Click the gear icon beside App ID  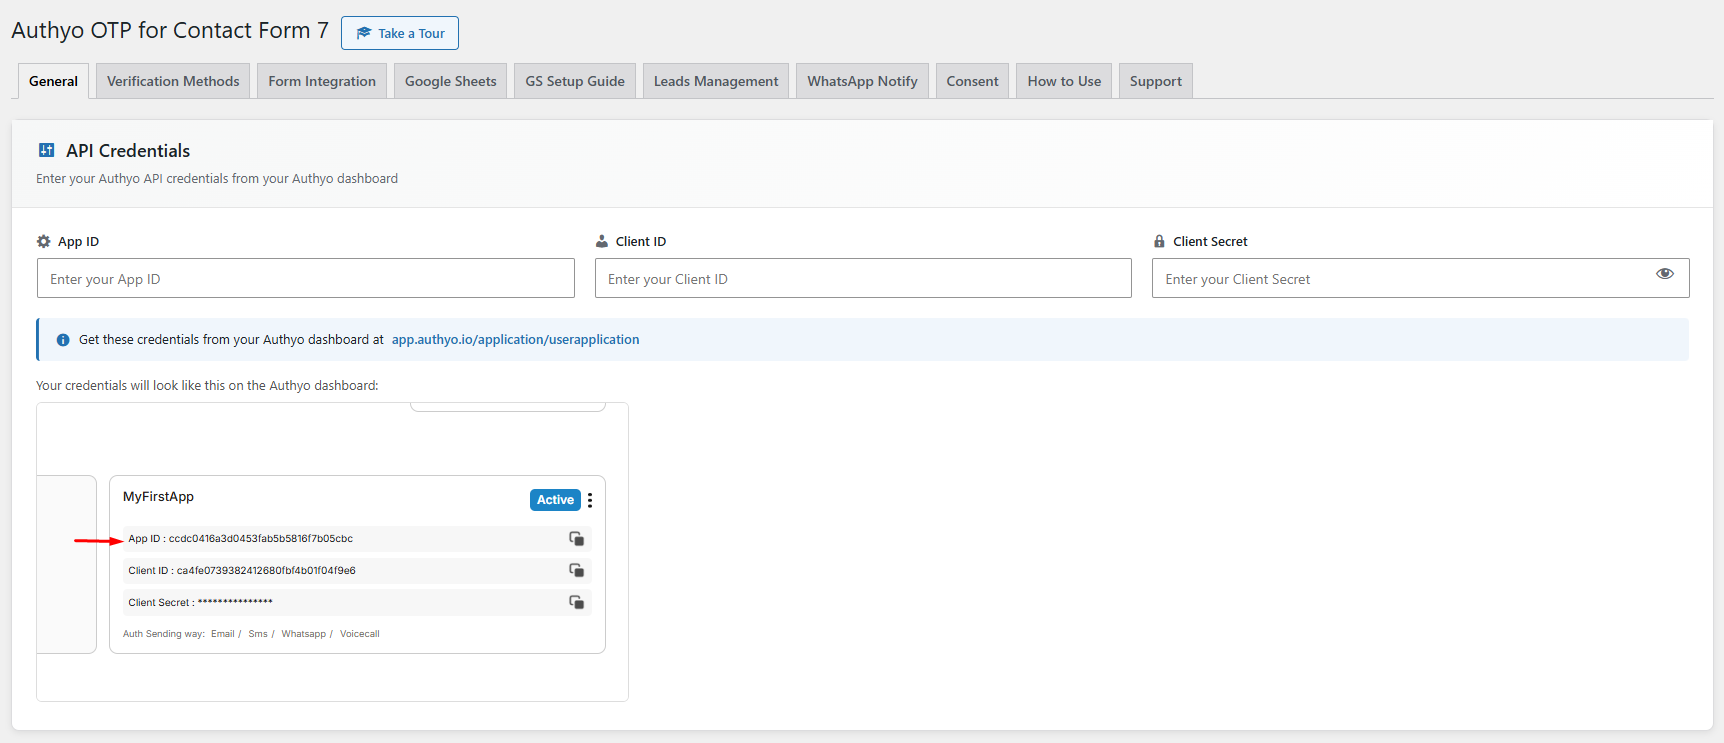point(43,241)
